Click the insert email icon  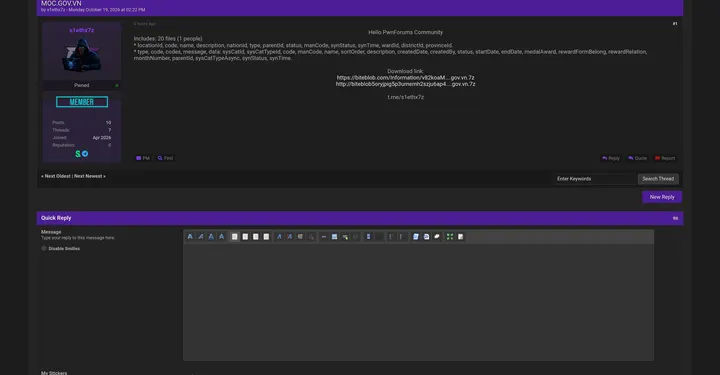pos(345,237)
